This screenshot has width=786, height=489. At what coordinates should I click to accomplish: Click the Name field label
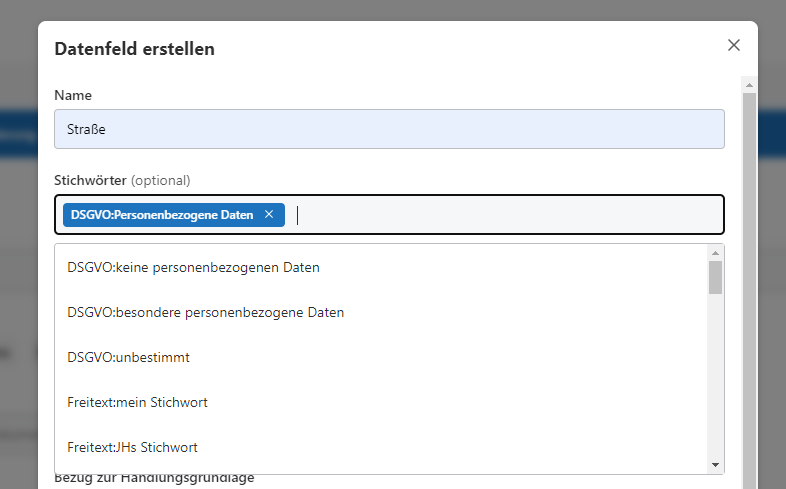point(73,95)
